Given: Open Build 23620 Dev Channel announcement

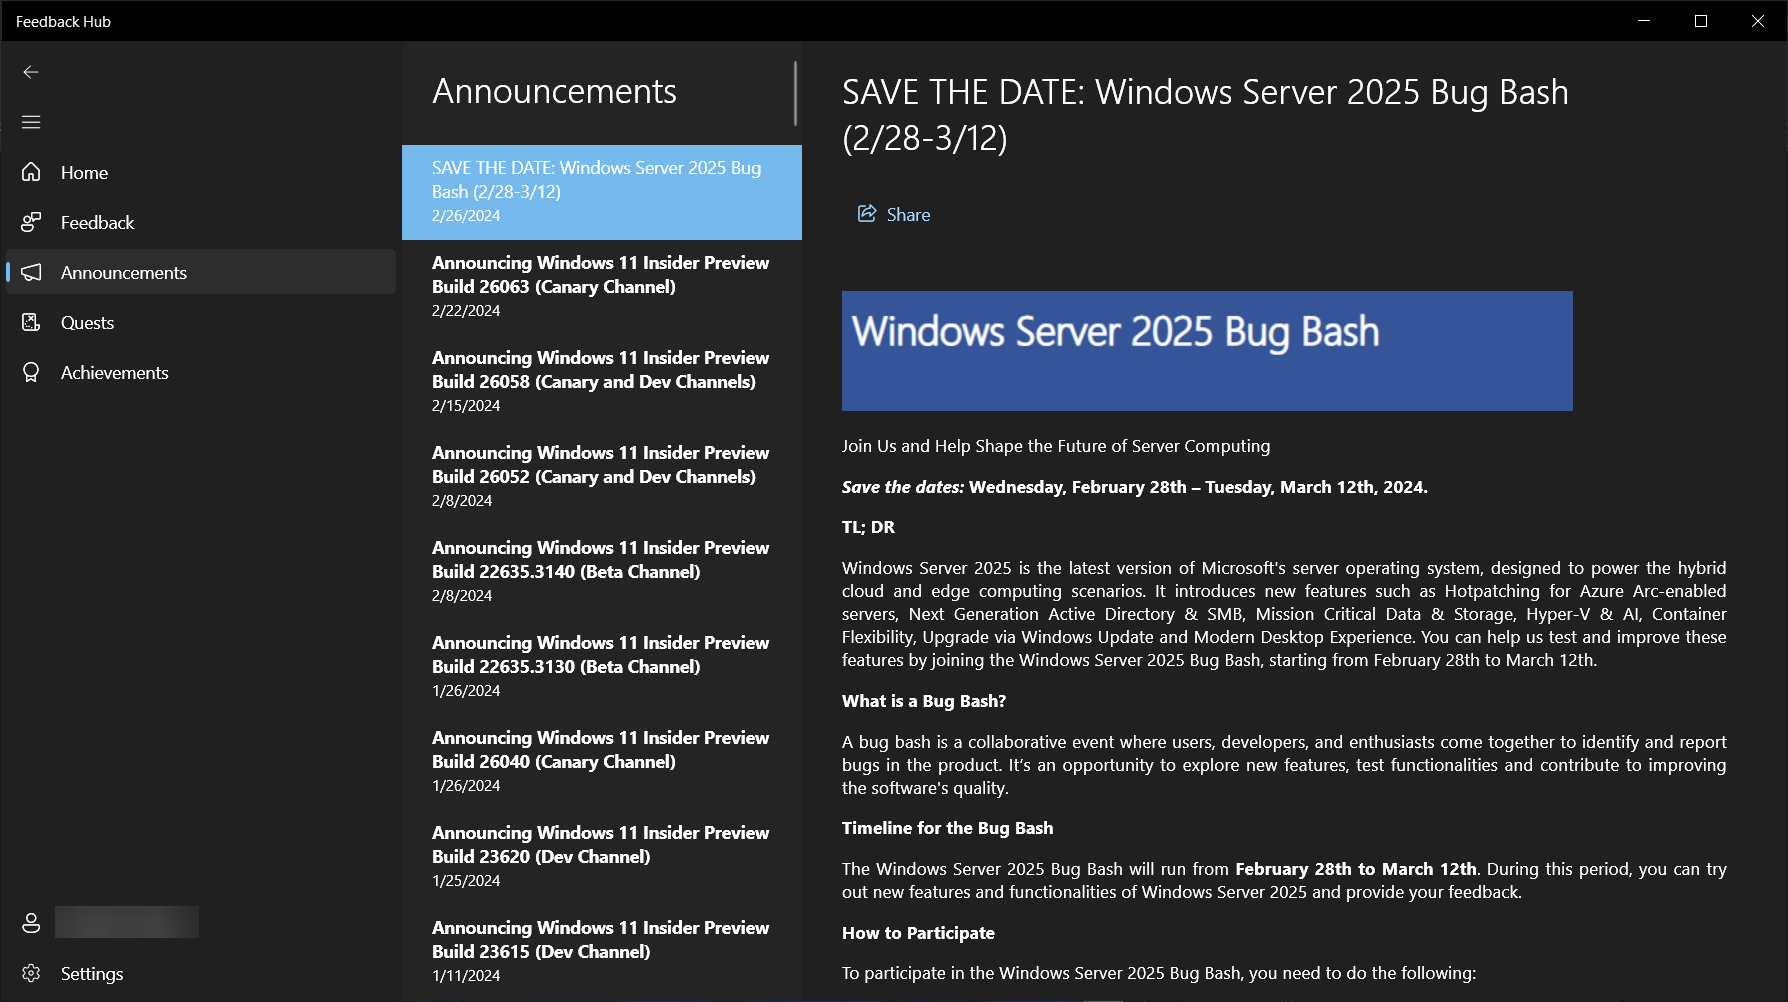Looking at the screenshot, I should (602, 857).
